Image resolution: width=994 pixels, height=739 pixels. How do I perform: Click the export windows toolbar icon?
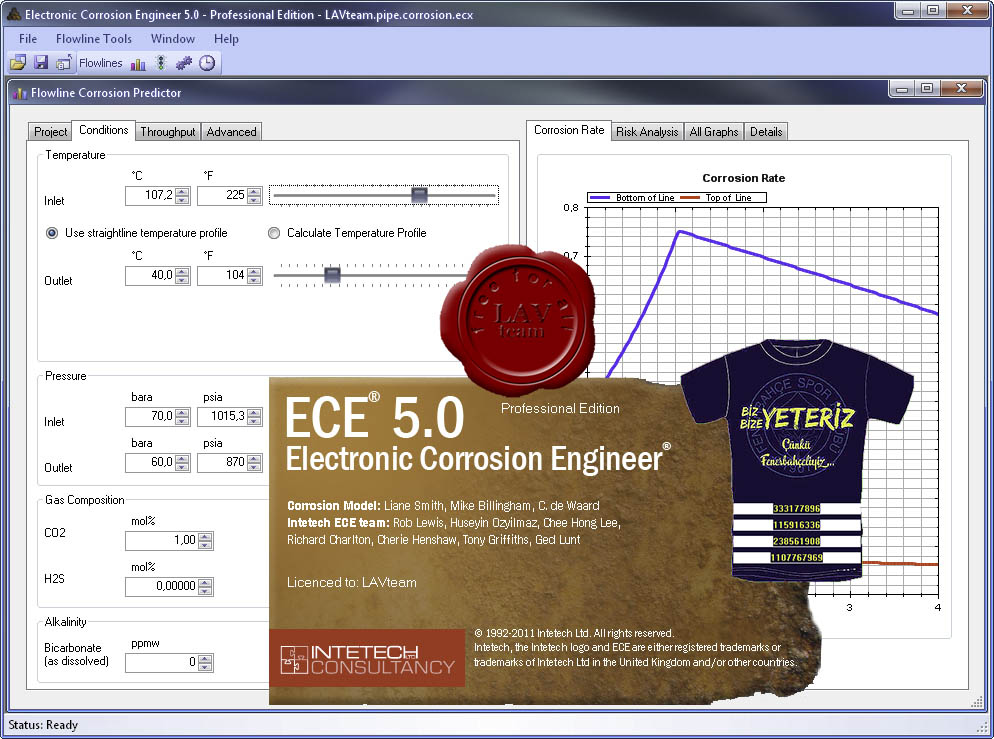click(63, 63)
